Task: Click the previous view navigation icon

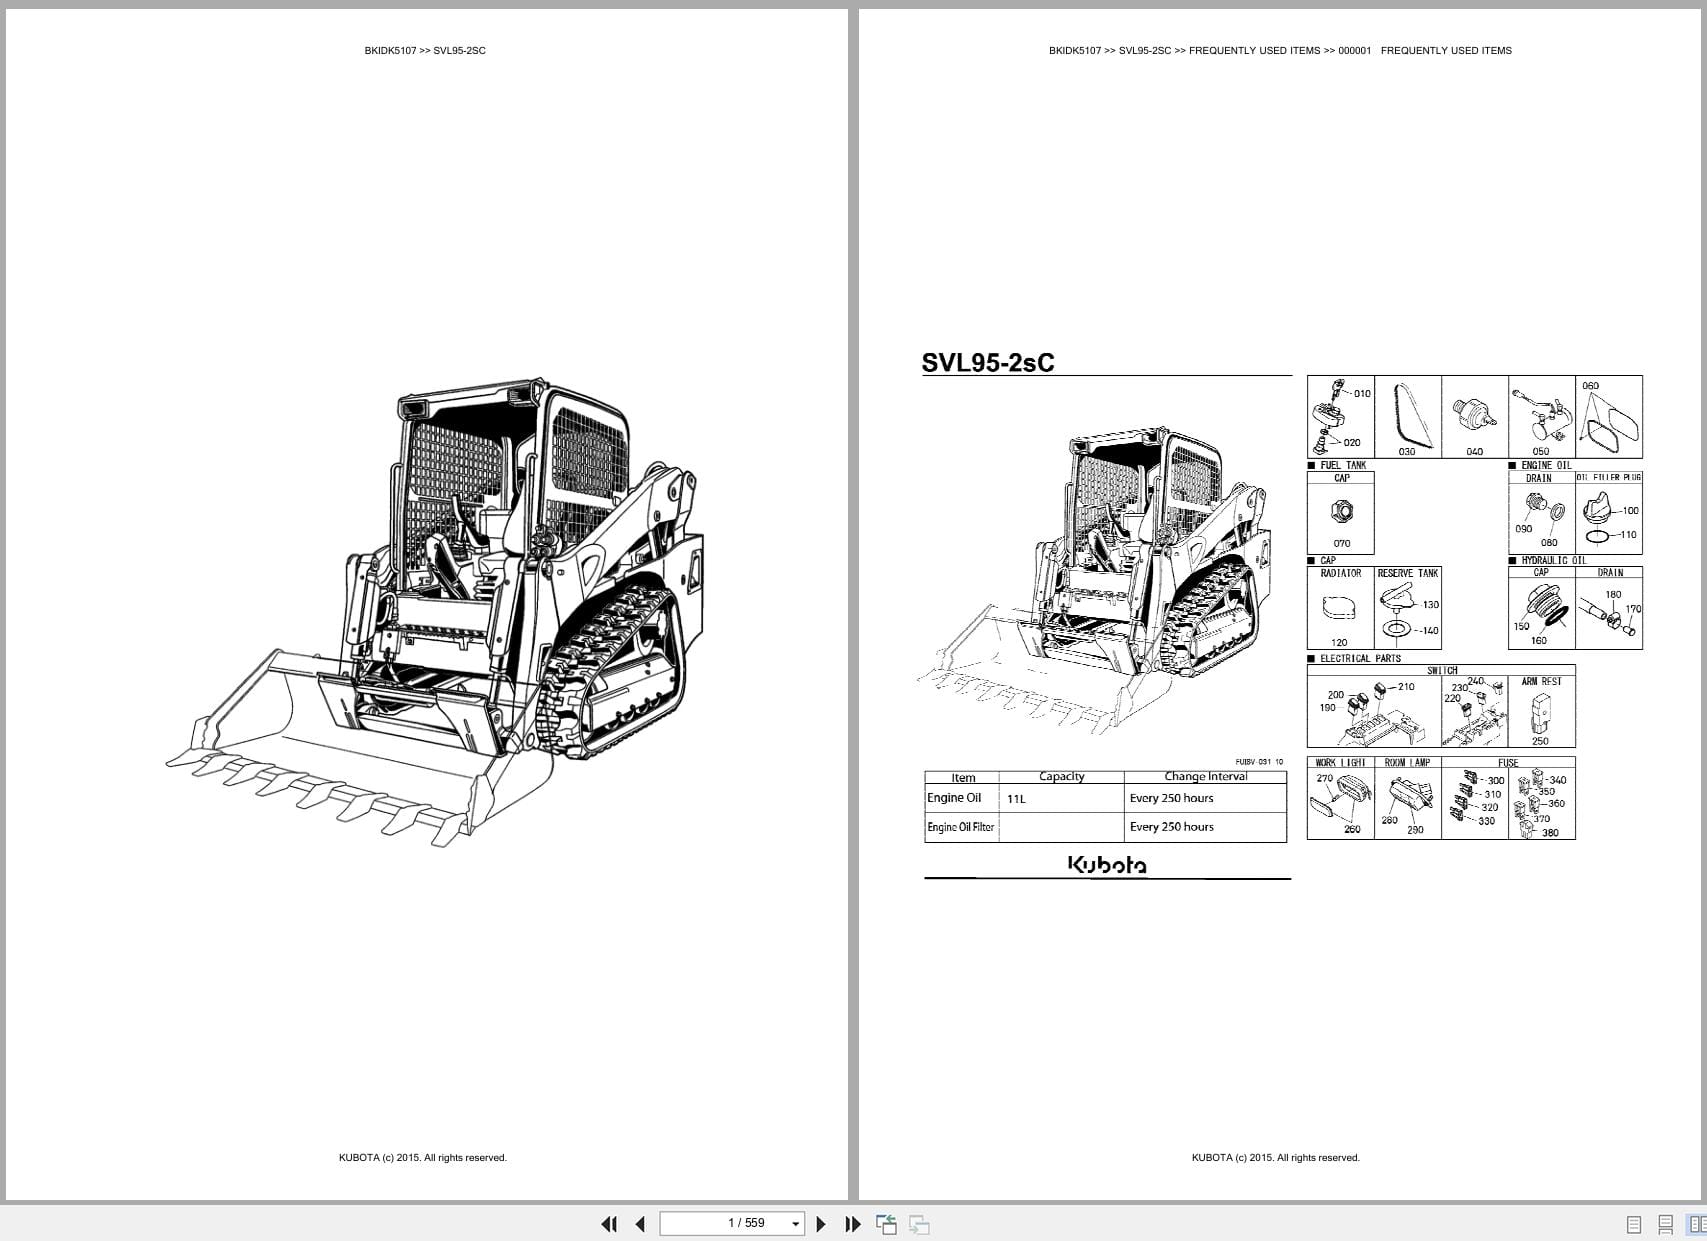Action: [x=885, y=1222]
